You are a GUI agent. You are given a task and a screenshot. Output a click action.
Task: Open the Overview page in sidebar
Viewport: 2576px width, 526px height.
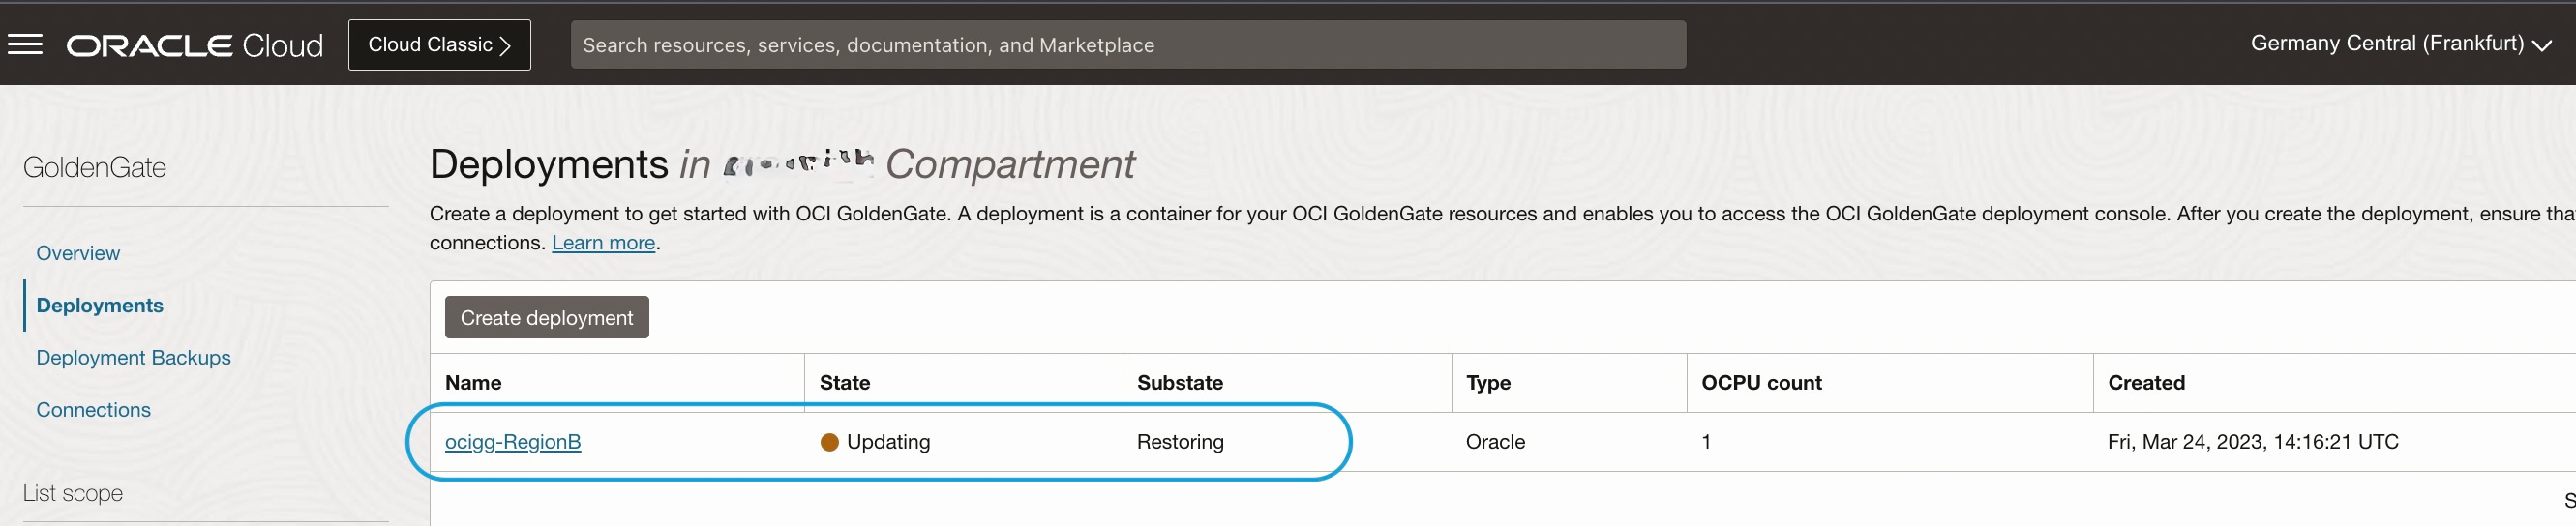coord(78,253)
